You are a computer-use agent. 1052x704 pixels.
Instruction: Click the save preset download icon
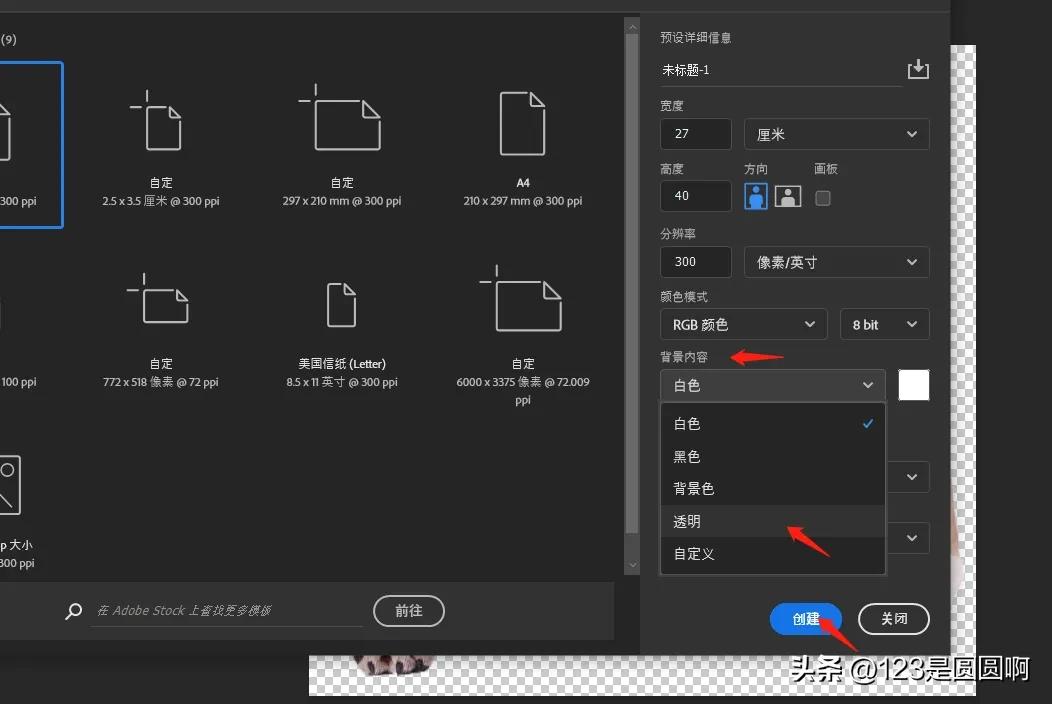pos(918,68)
